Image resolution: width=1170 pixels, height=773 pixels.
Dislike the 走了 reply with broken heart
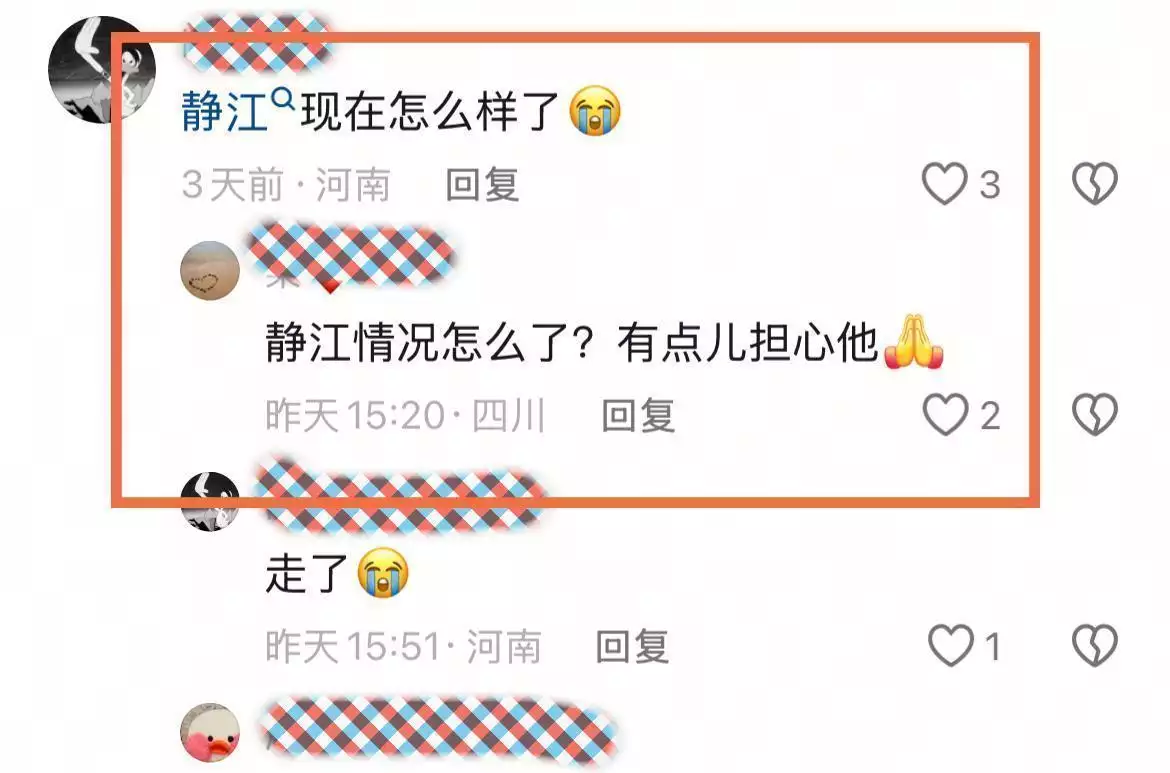[x=1095, y=645]
